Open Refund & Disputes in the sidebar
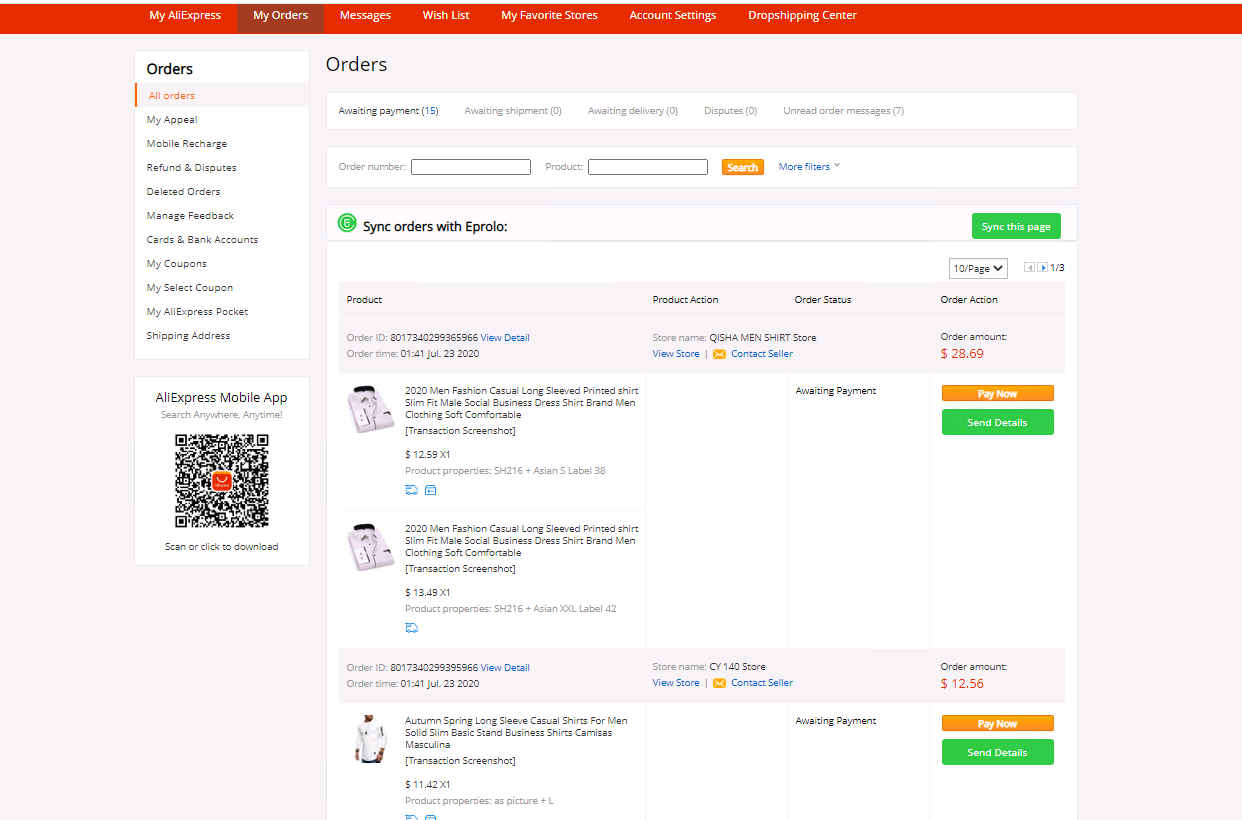This screenshot has width=1242, height=820. click(x=191, y=168)
